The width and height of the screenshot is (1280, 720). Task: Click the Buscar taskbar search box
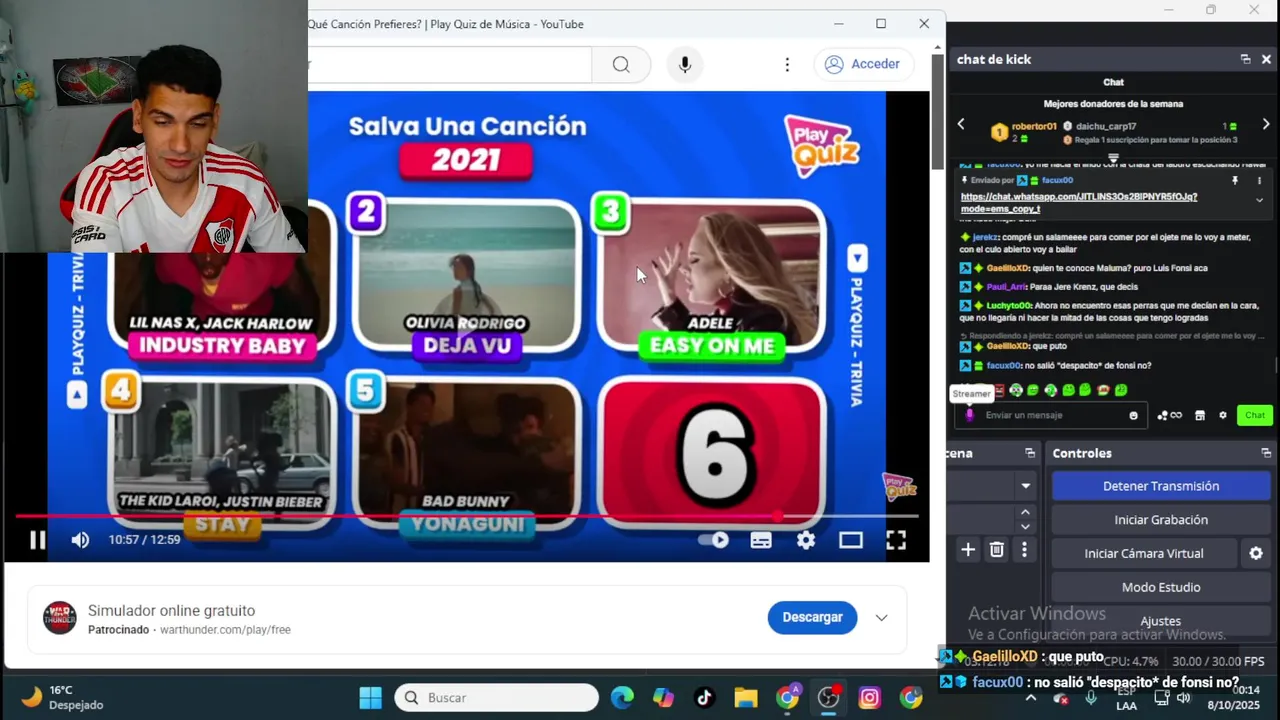tap(497, 698)
